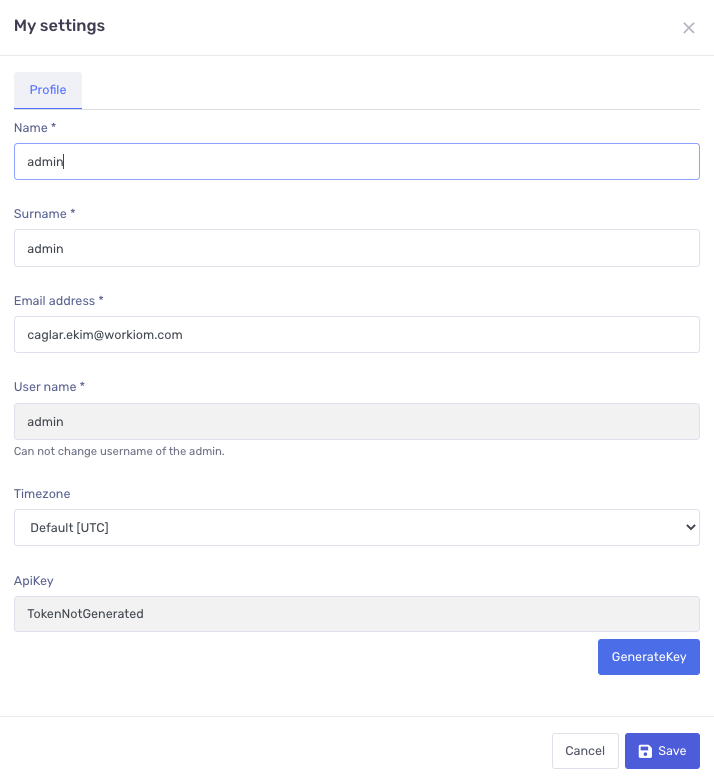Click the Timezone dropdown arrow
714x783 pixels.
689,527
